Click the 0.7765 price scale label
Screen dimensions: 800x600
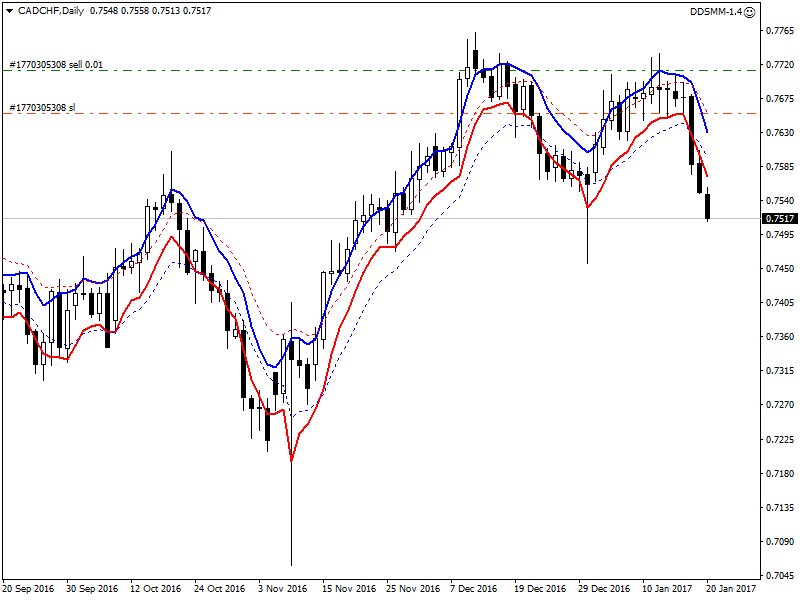[x=780, y=31]
